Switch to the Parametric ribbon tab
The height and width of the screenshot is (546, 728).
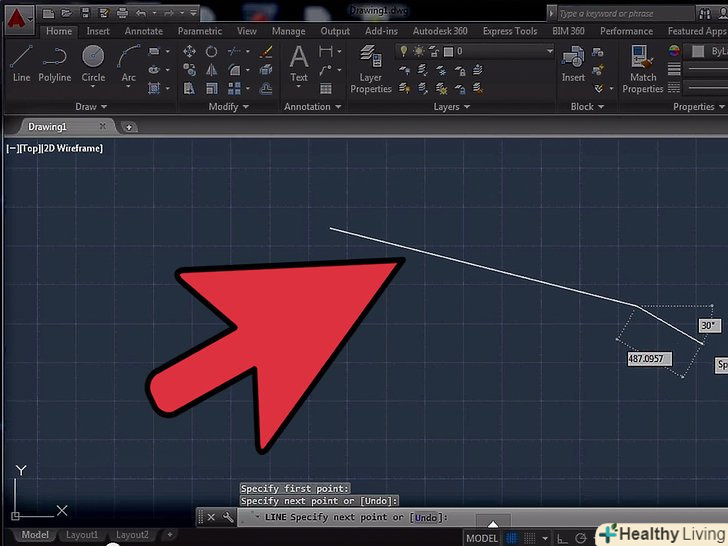coord(200,31)
